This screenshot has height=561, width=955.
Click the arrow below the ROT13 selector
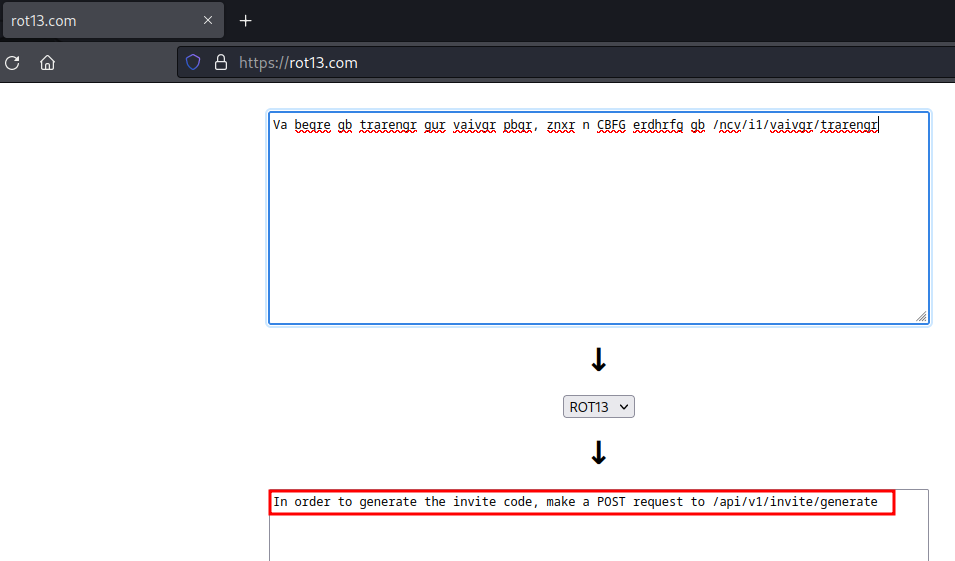coord(598,454)
